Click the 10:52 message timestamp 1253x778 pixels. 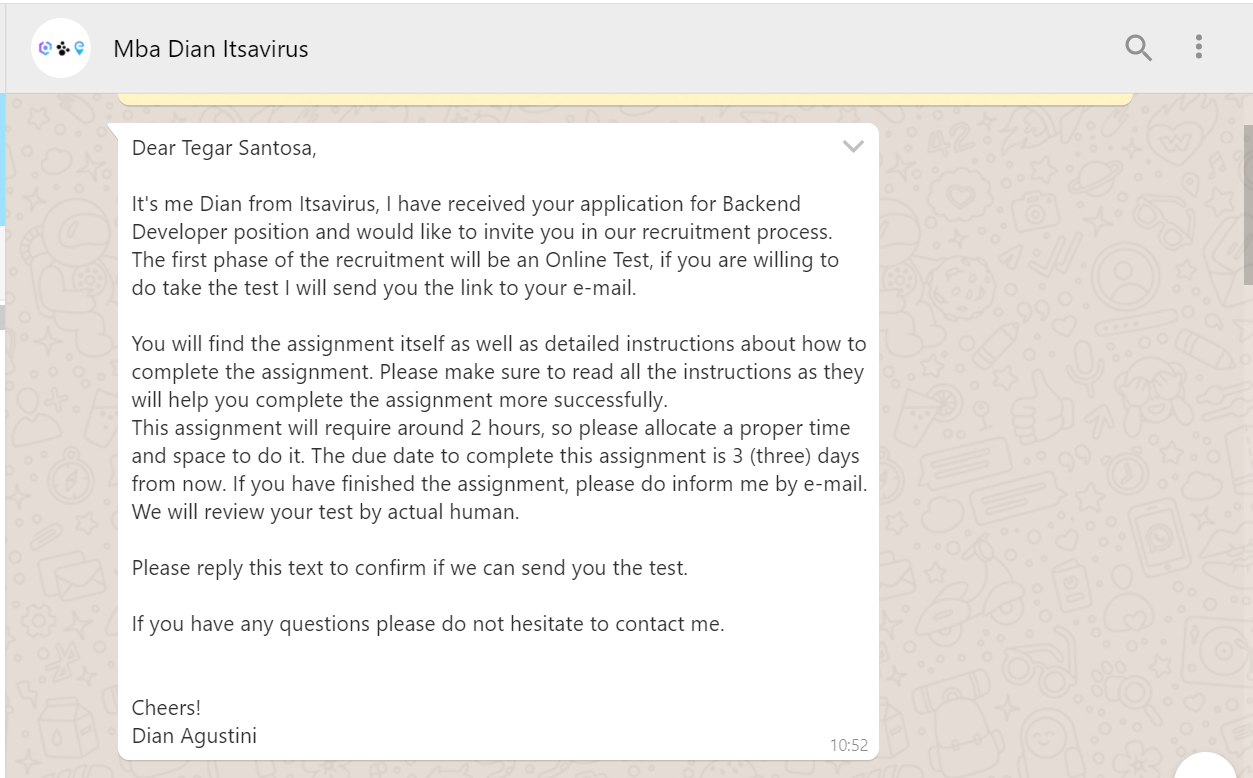click(x=848, y=745)
